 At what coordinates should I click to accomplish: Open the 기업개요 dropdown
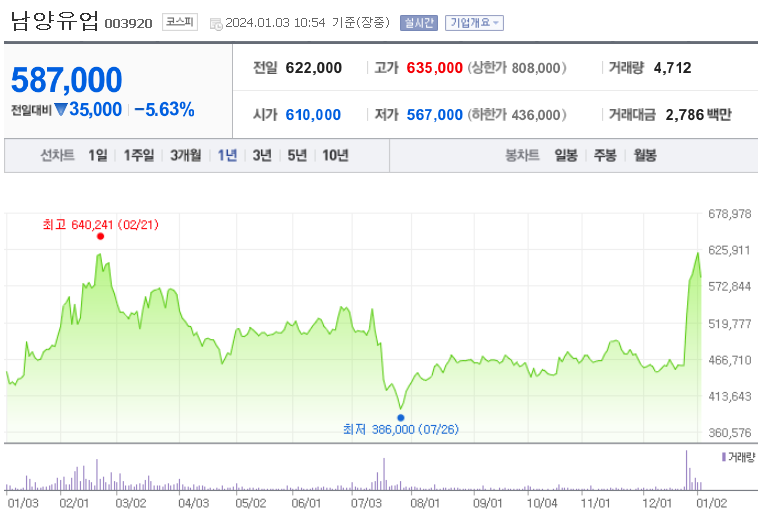(x=474, y=23)
